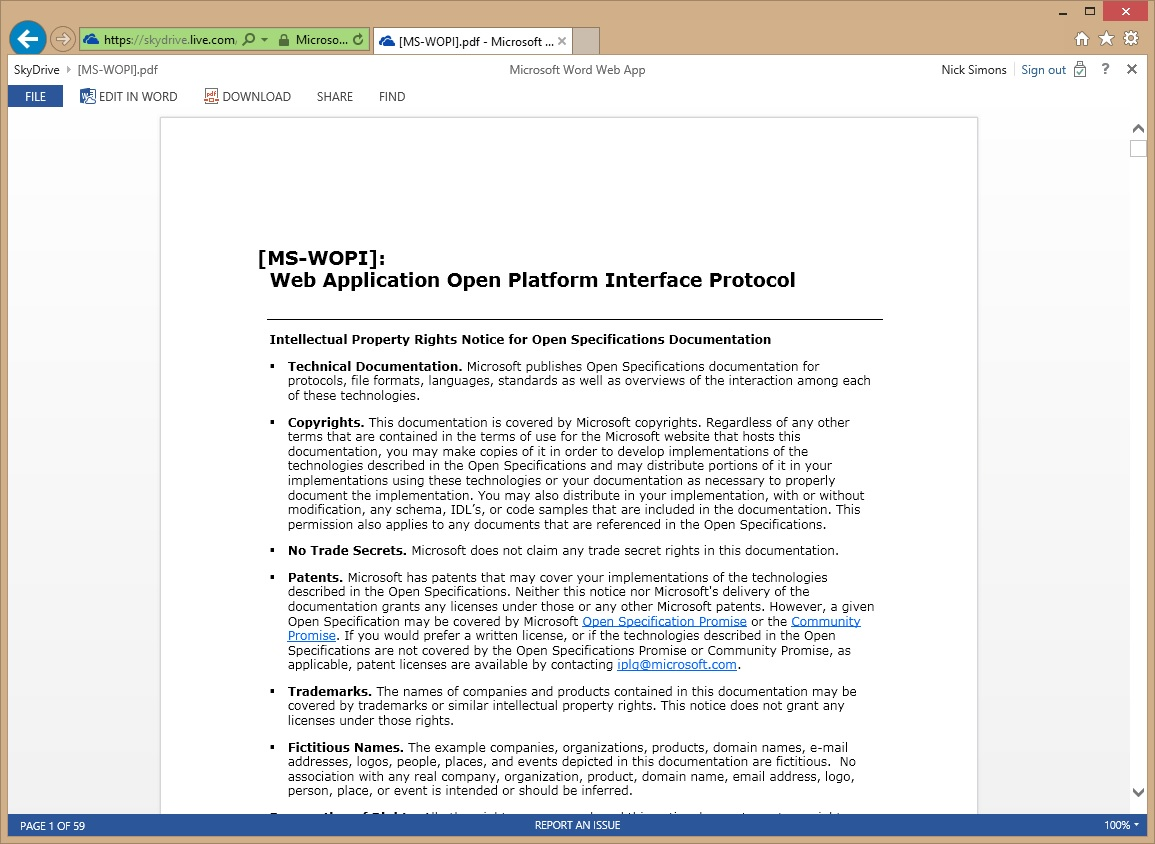Open FIND to search the document

tap(391, 96)
